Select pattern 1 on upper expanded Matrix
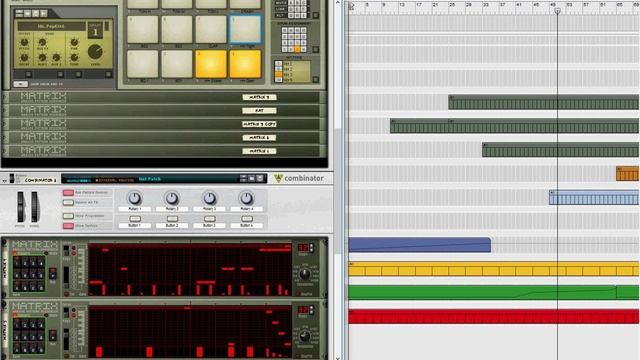640x360 pixels. (17, 263)
